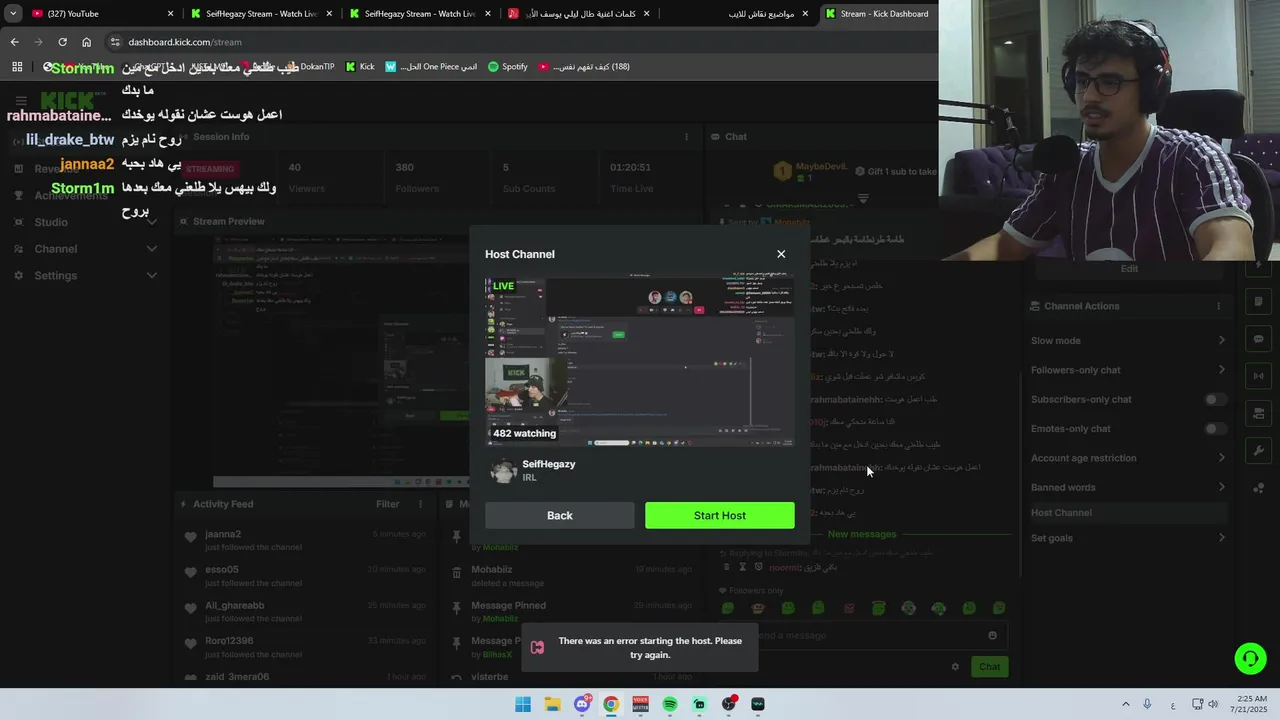Expand Slow mode settings
This screenshot has width=1280, height=720.
(x=1128, y=341)
